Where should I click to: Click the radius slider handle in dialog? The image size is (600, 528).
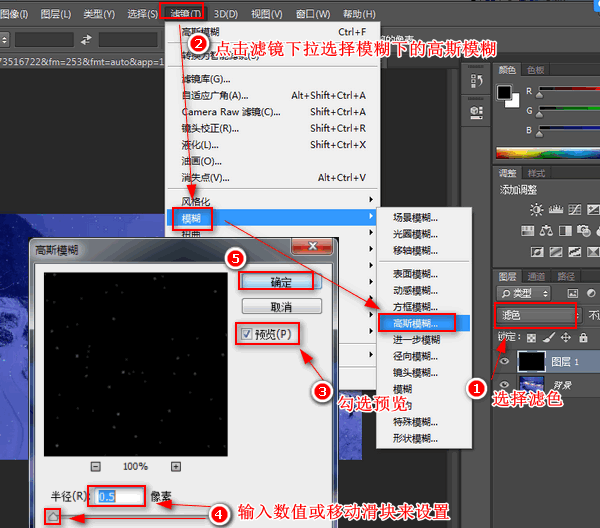click(53, 517)
